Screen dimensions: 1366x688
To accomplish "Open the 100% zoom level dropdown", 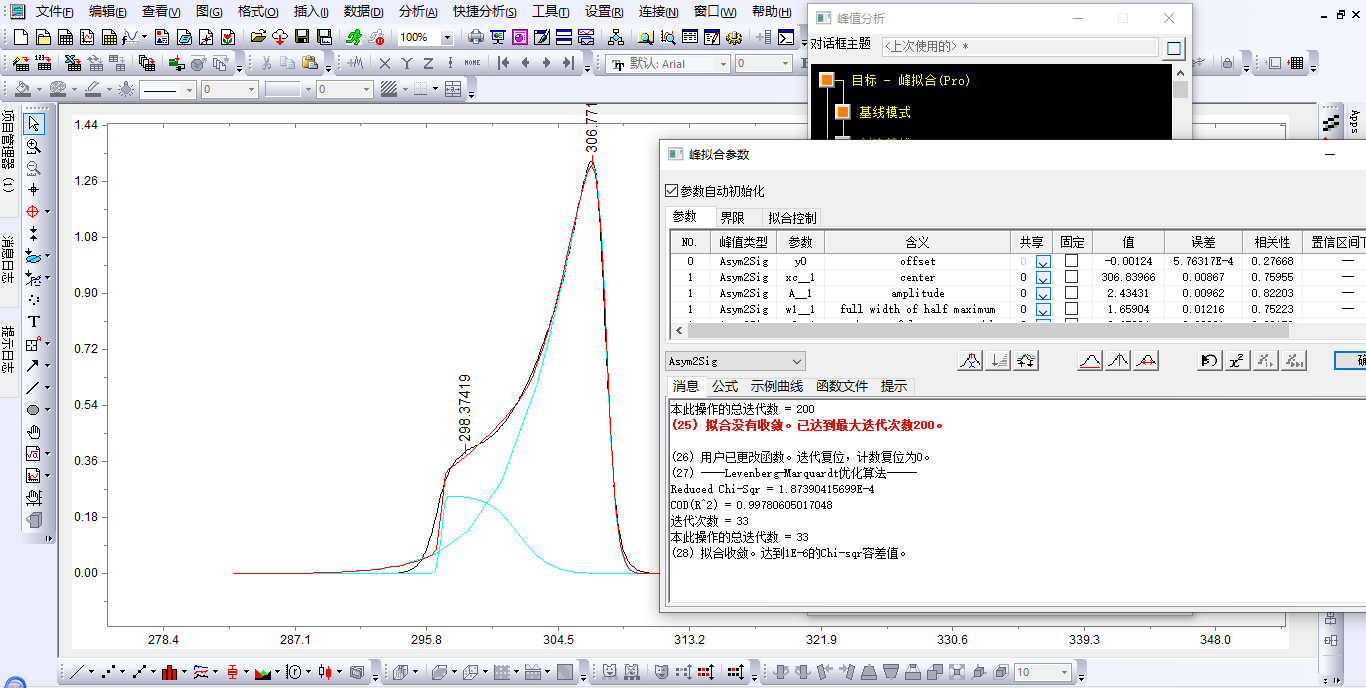I will [446, 37].
